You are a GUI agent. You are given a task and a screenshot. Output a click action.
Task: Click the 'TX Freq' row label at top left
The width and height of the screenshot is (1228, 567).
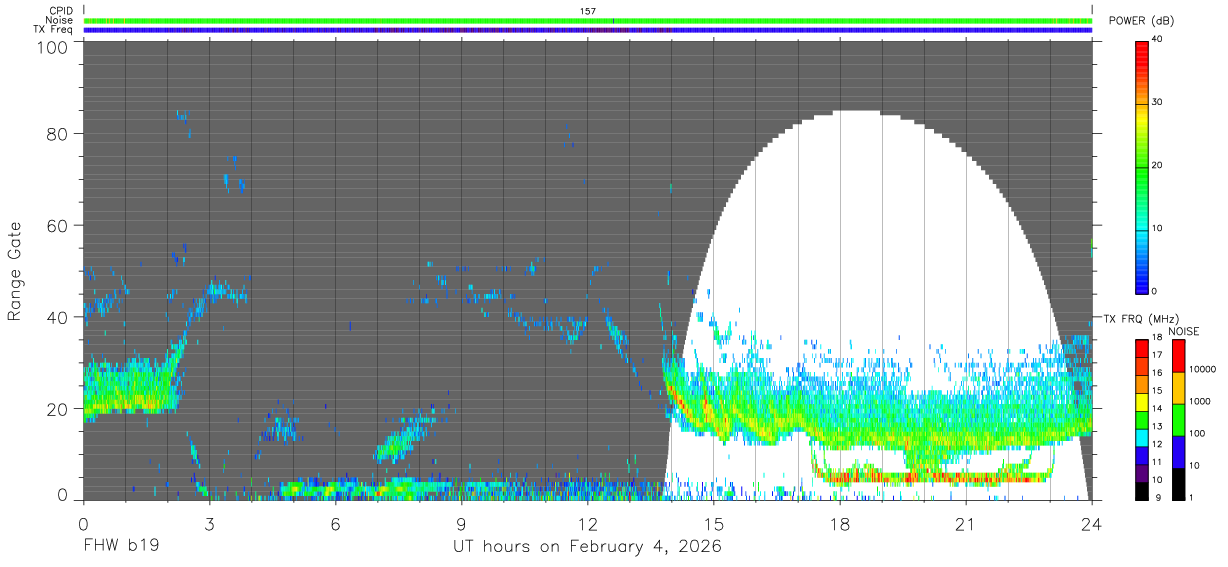[x=53, y=31]
